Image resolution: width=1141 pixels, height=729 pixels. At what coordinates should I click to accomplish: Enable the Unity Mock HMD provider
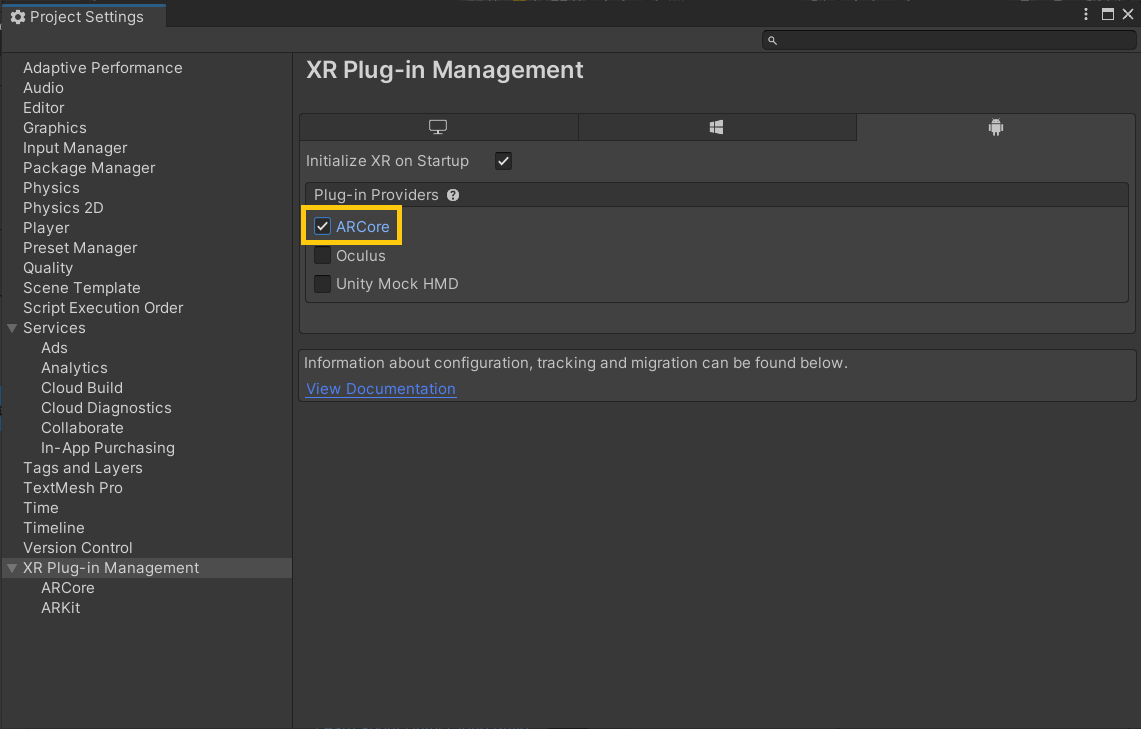pyautogui.click(x=322, y=284)
